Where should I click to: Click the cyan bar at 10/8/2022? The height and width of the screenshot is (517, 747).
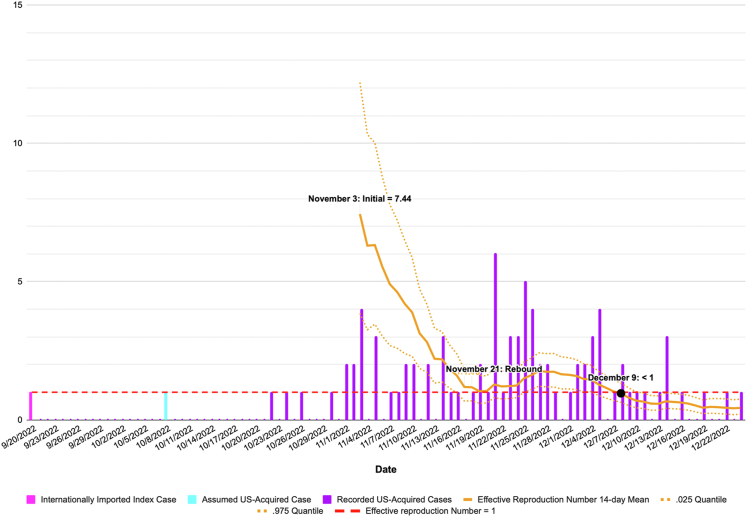coord(166,406)
